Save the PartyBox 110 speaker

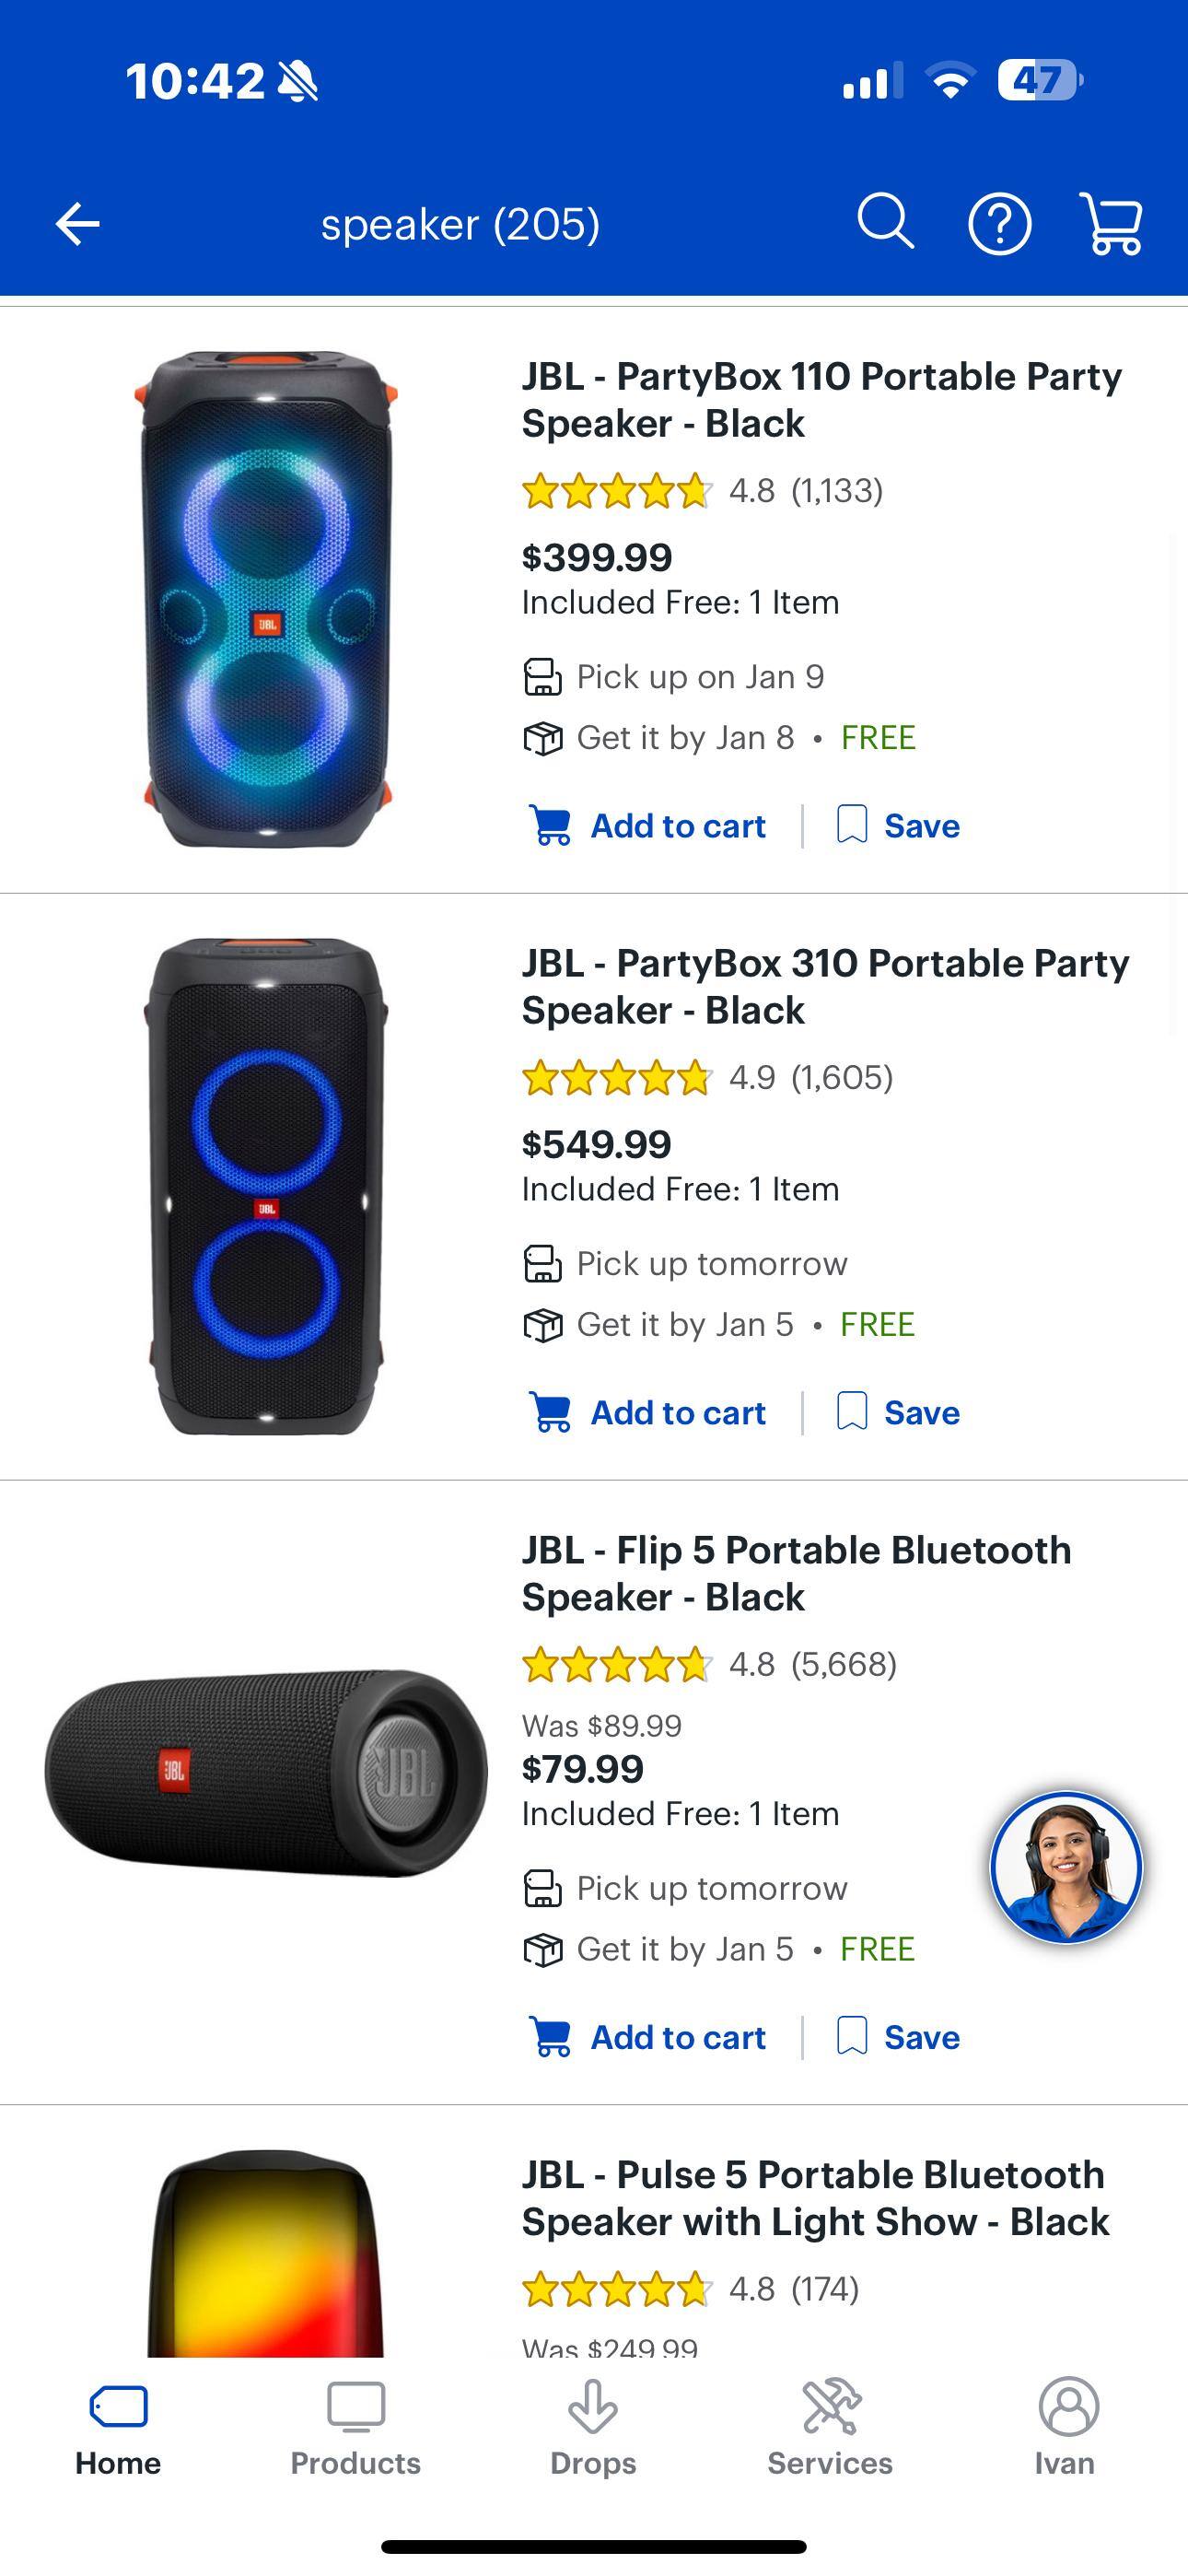click(898, 826)
